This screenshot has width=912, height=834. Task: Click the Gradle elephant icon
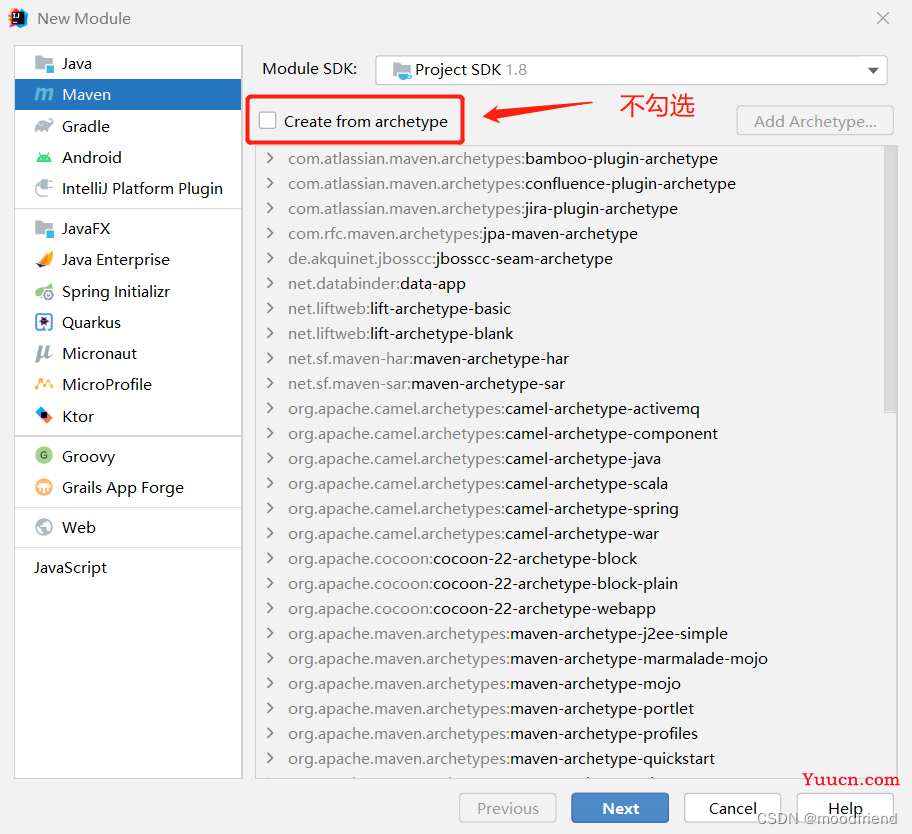tap(44, 126)
